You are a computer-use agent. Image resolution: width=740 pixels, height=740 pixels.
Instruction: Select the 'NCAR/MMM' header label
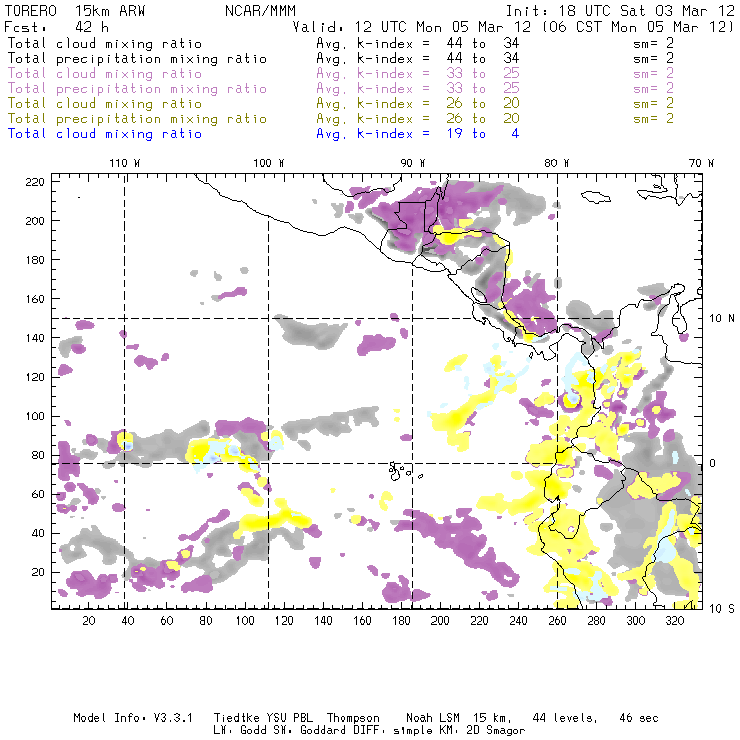click(x=260, y=11)
